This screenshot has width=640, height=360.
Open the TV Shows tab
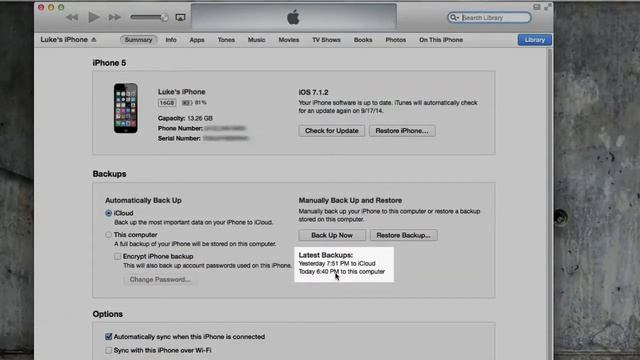(x=326, y=40)
